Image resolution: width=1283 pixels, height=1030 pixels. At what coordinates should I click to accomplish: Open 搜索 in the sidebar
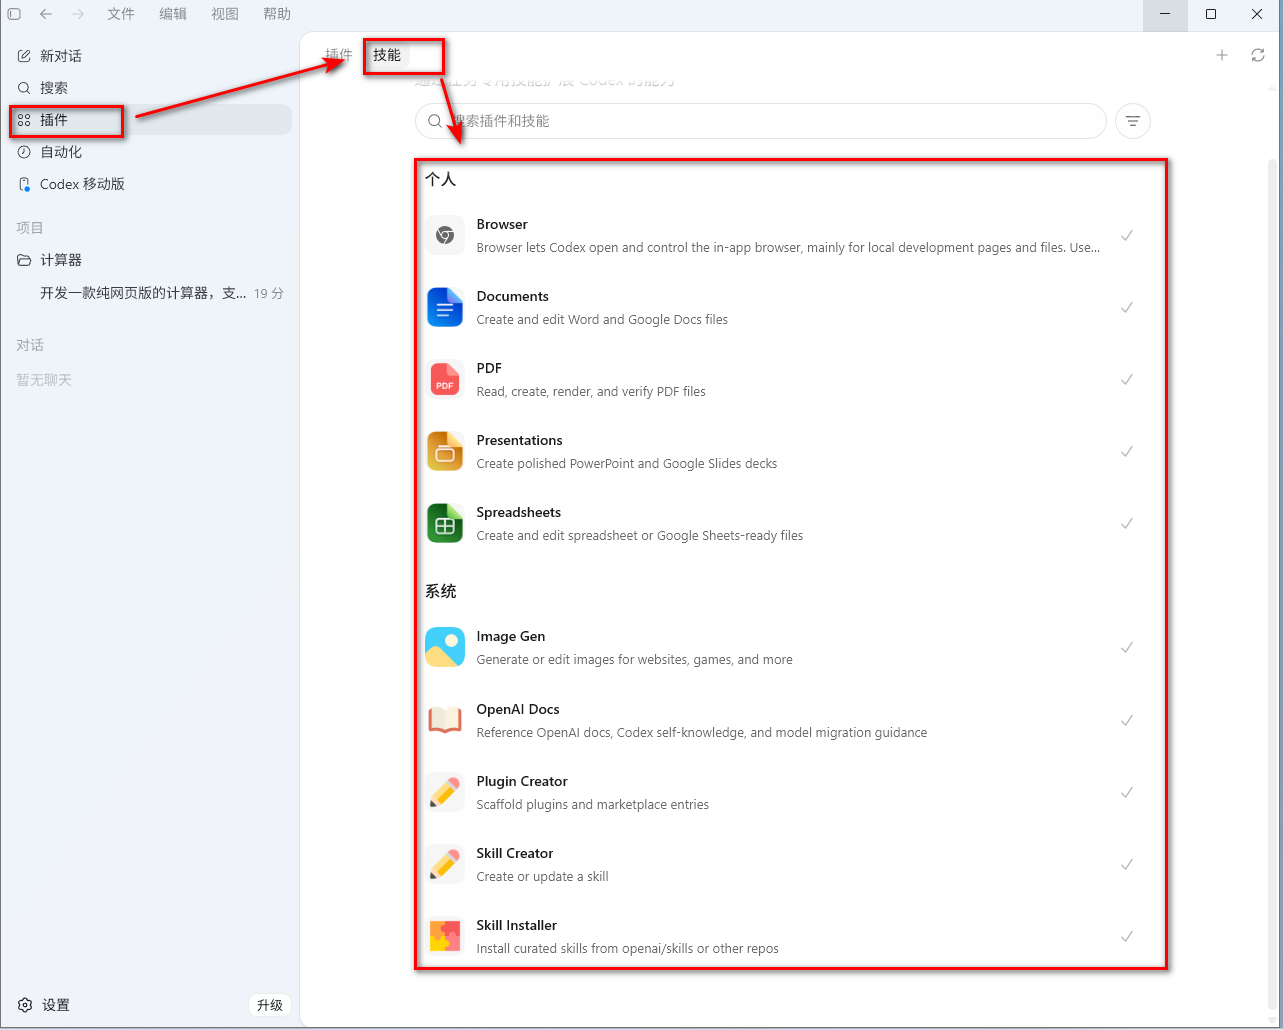click(x=150, y=88)
